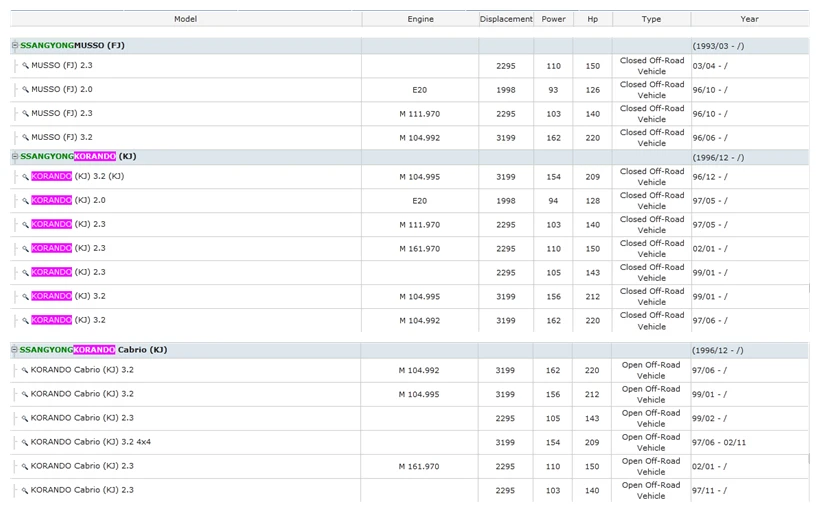Click Closed Off-Road Vehicle in MUSSO (FJ) 2.0 row
Screen dimensions: 820x512
[652, 90]
